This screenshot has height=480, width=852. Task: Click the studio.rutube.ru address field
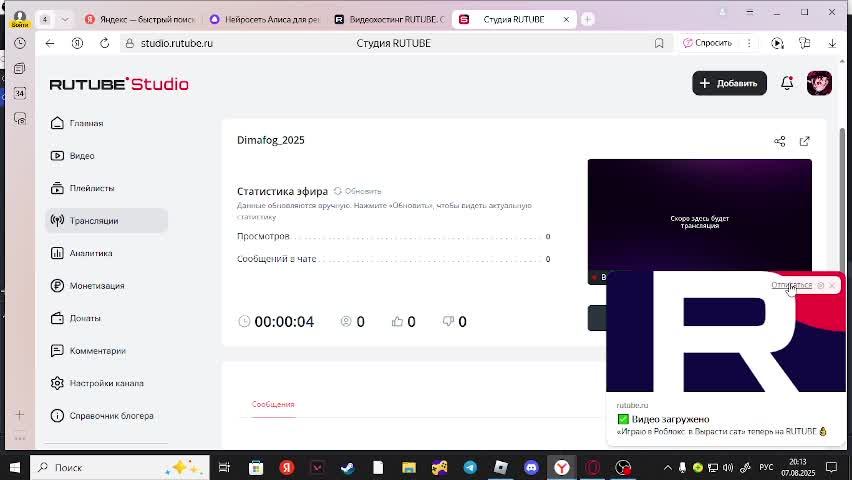point(177,43)
